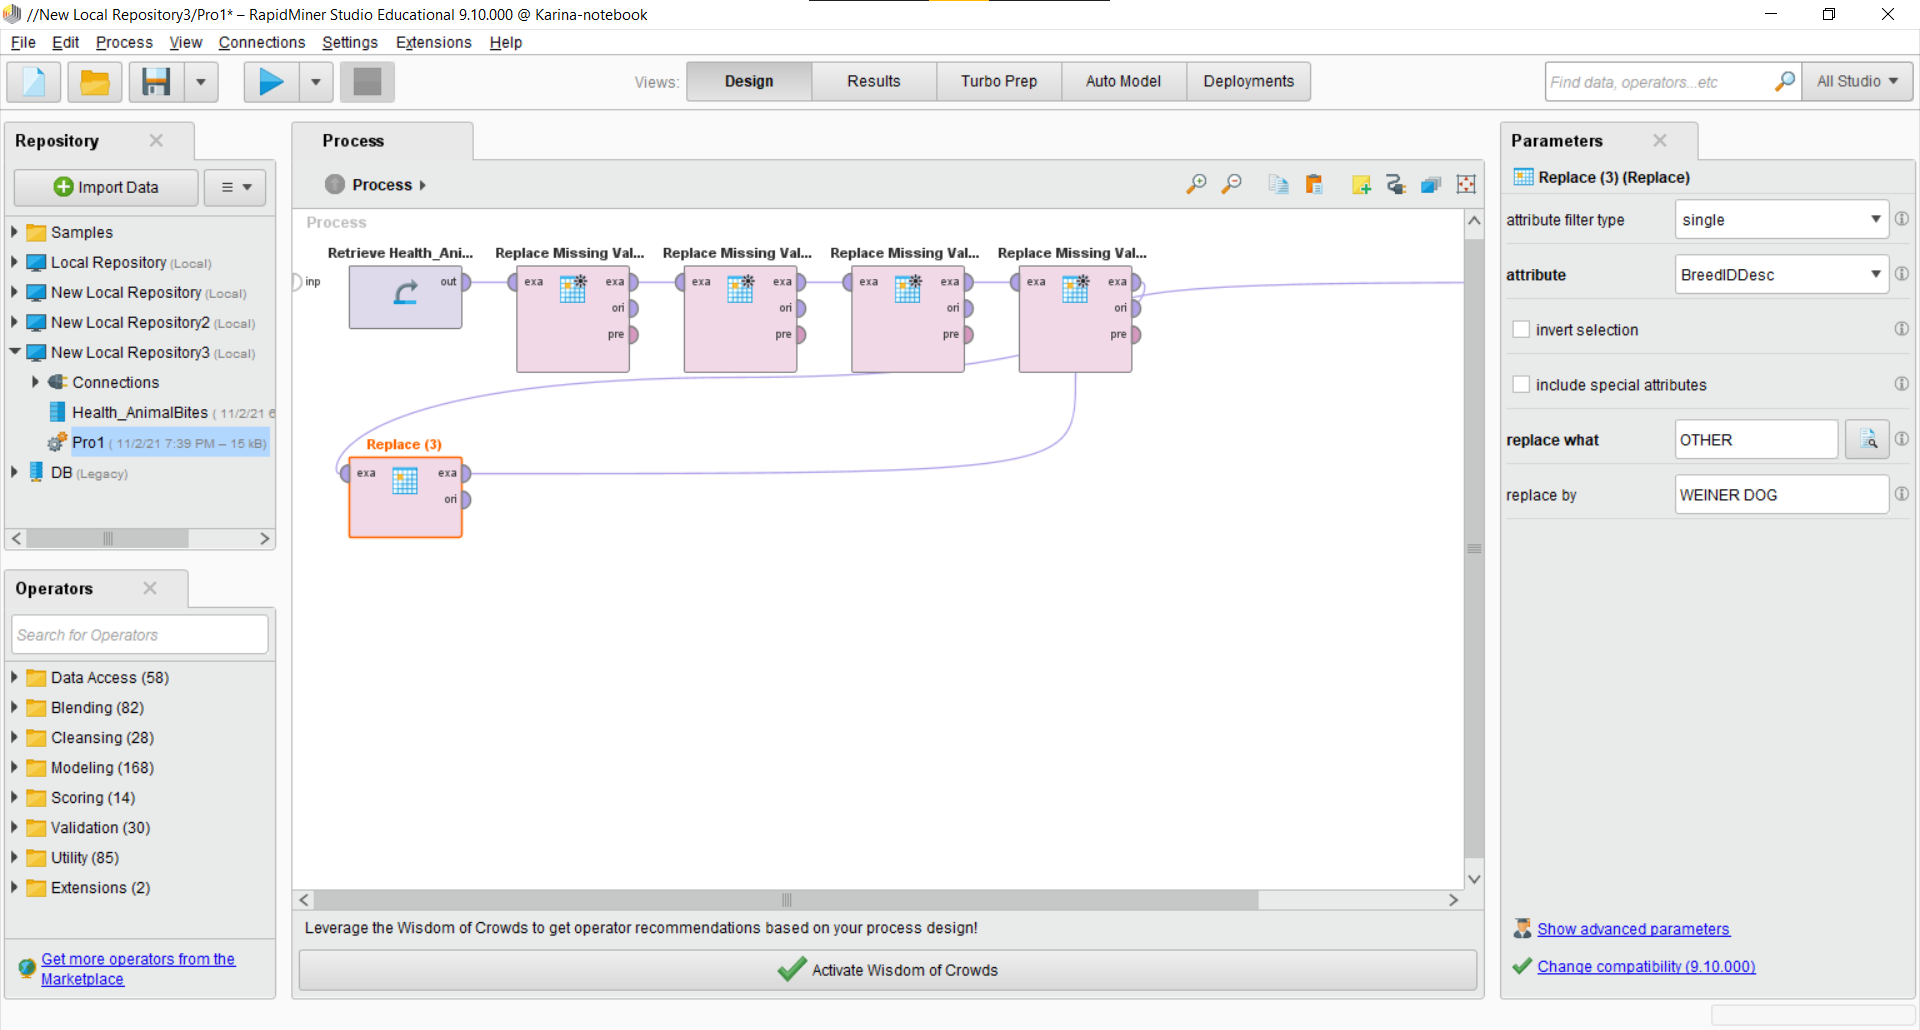Click info icon for replace by
The image size is (1920, 1030).
pyautogui.click(x=1902, y=494)
